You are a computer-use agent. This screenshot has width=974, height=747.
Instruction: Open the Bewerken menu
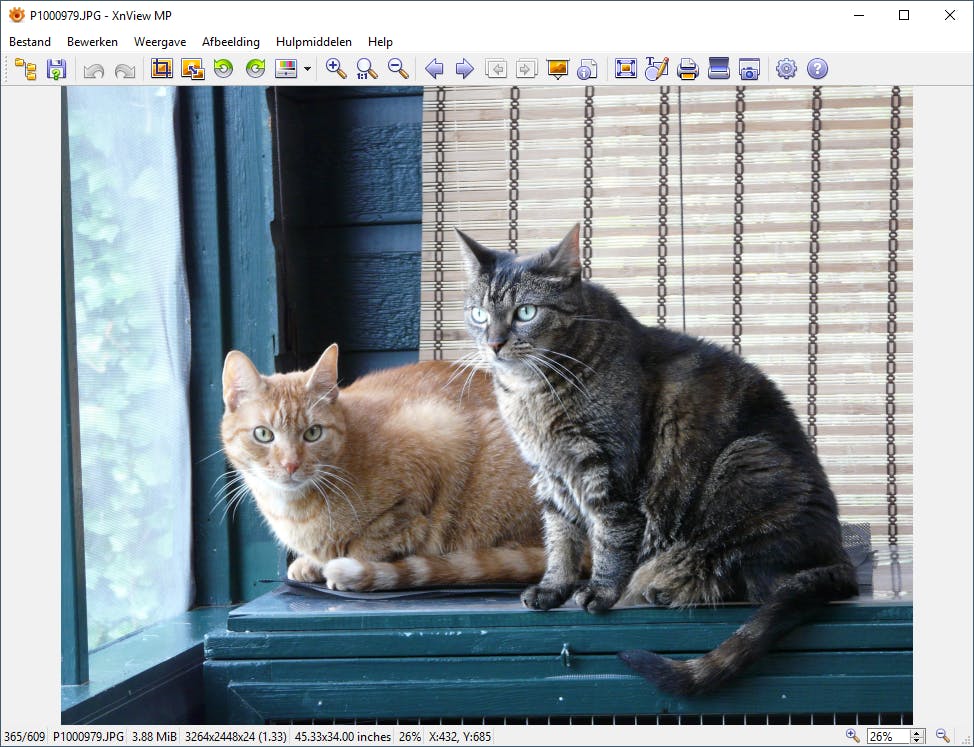(93, 42)
